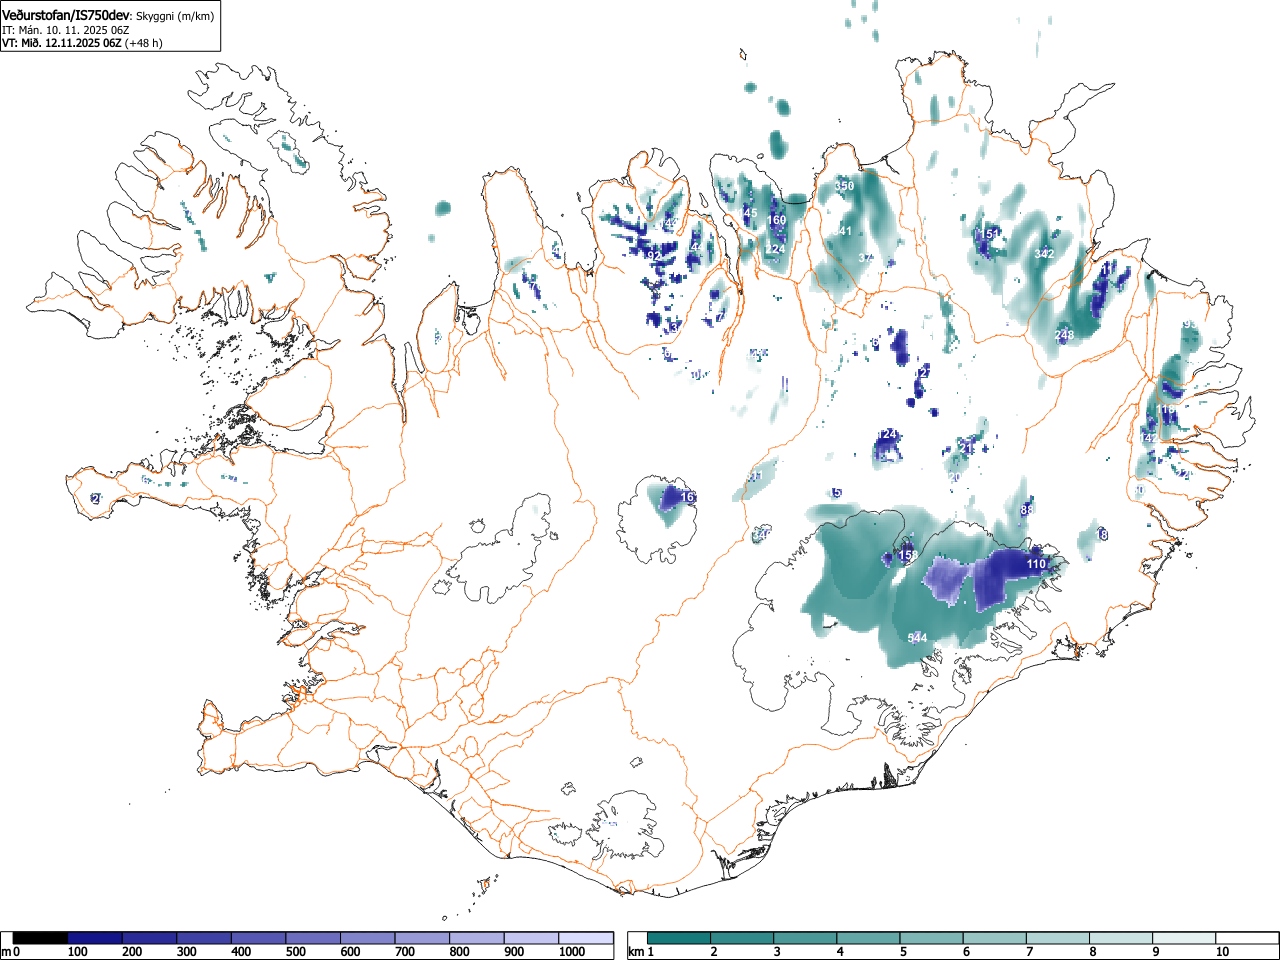This screenshot has height=960, width=1280.
Task: Select the 4–5 km teal legend swatch
Action: (x=868, y=938)
